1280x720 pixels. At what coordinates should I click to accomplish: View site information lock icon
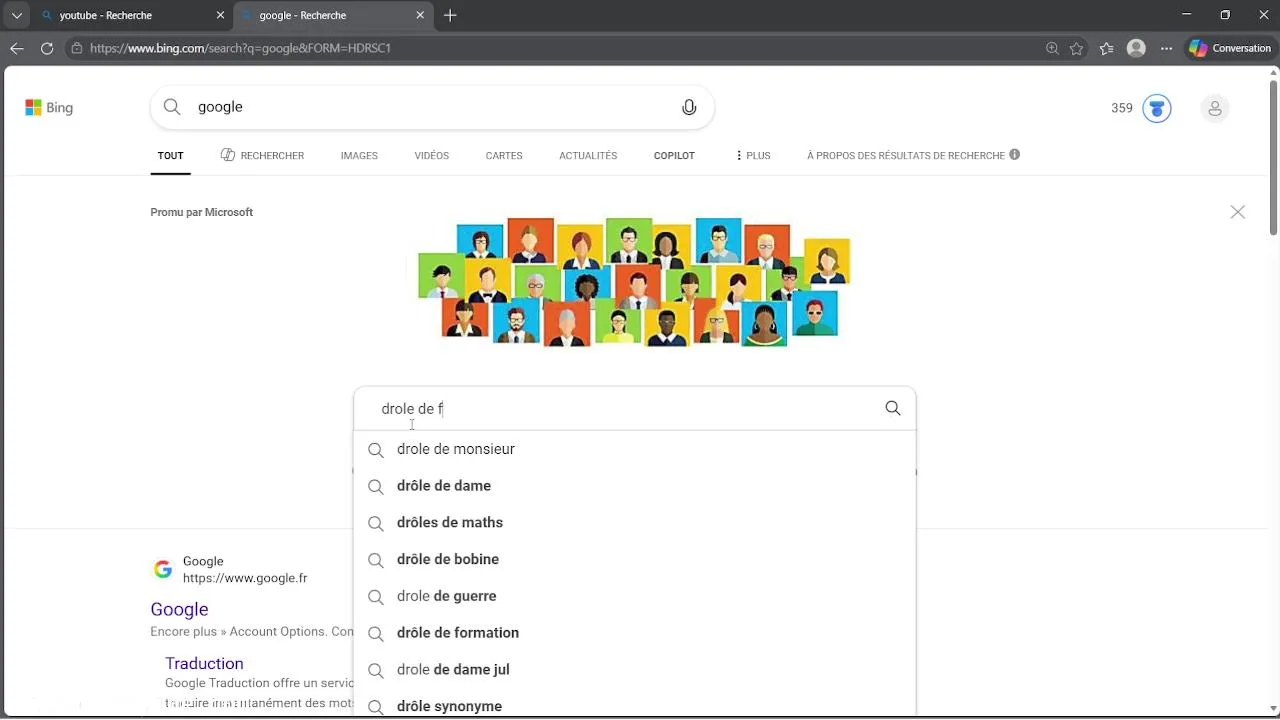pyautogui.click(x=77, y=48)
